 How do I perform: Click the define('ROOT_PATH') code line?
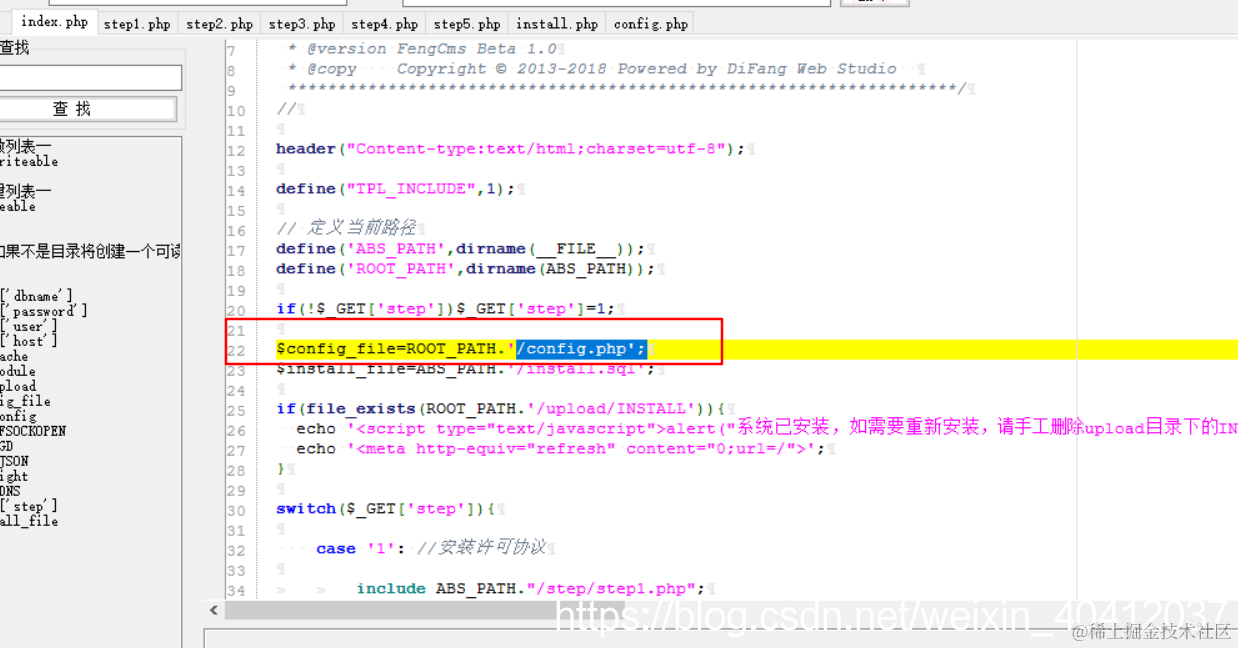coord(465,269)
